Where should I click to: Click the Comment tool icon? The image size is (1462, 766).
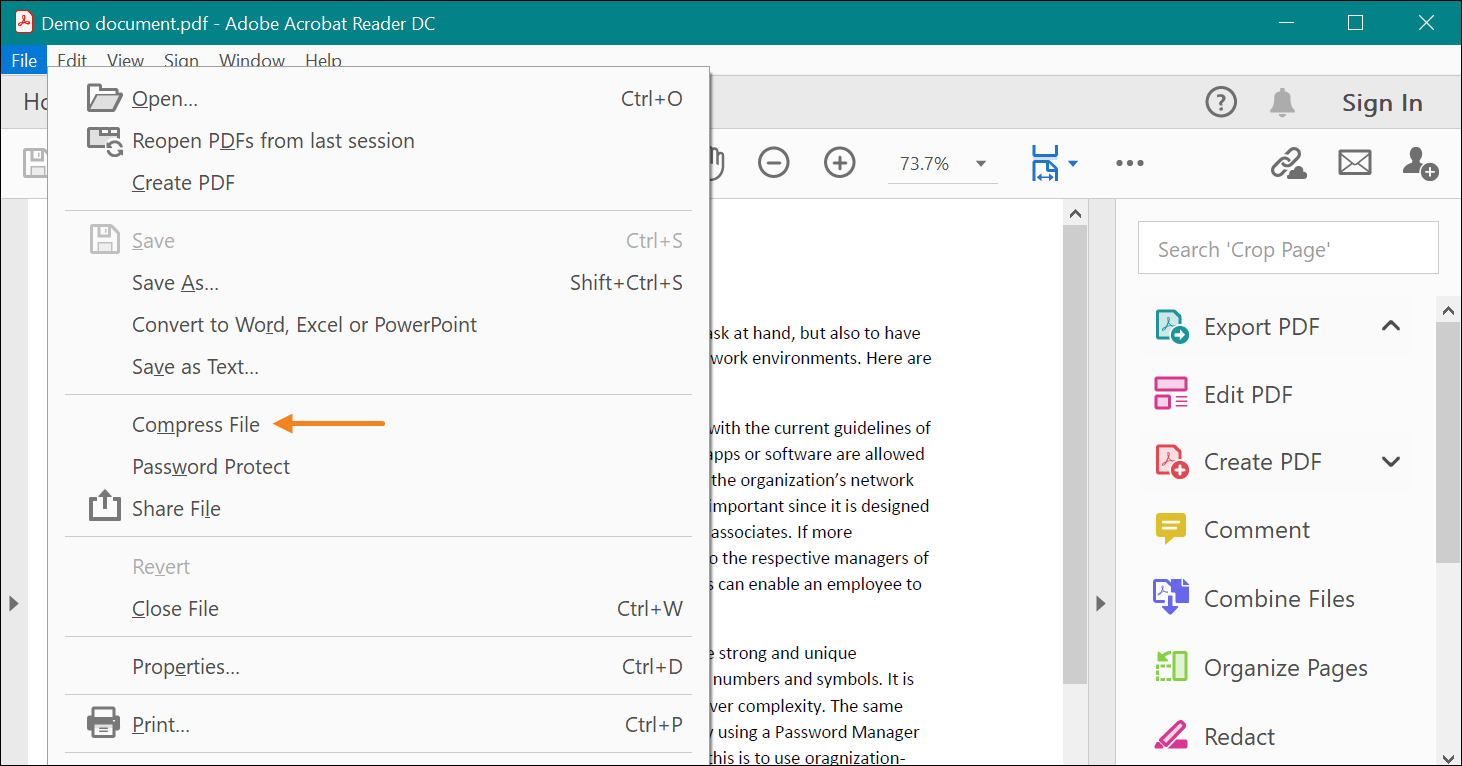click(1171, 529)
